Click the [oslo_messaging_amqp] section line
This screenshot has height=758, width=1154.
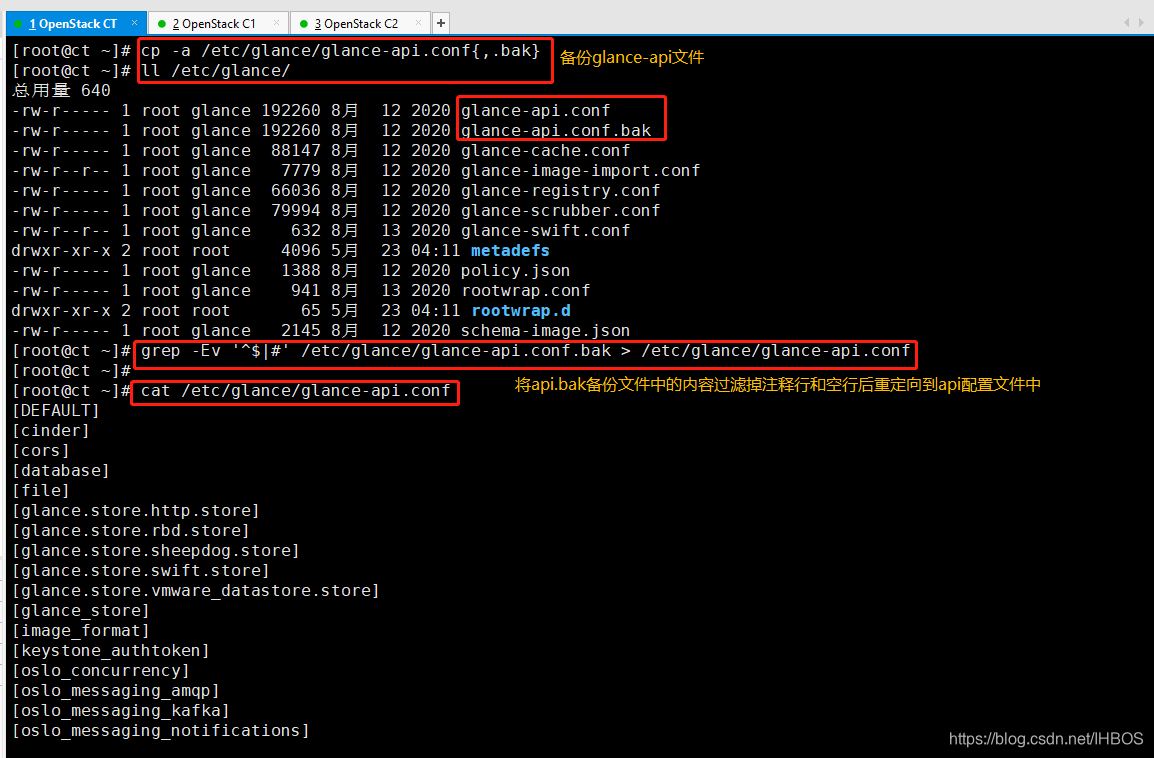(x=116, y=690)
